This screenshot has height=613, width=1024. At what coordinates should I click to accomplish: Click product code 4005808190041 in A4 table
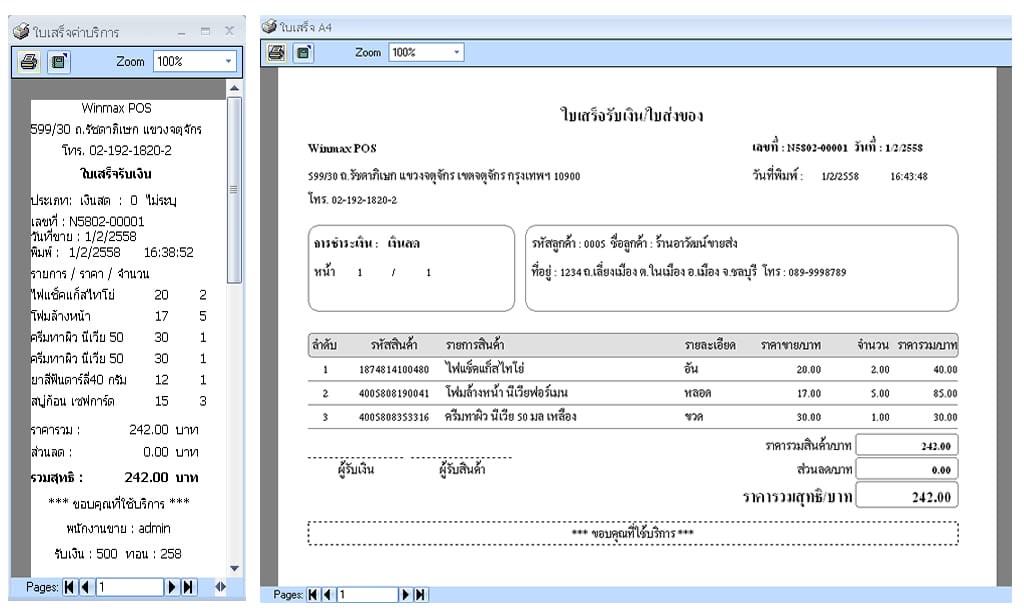pyautogui.click(x=394, y=394)
